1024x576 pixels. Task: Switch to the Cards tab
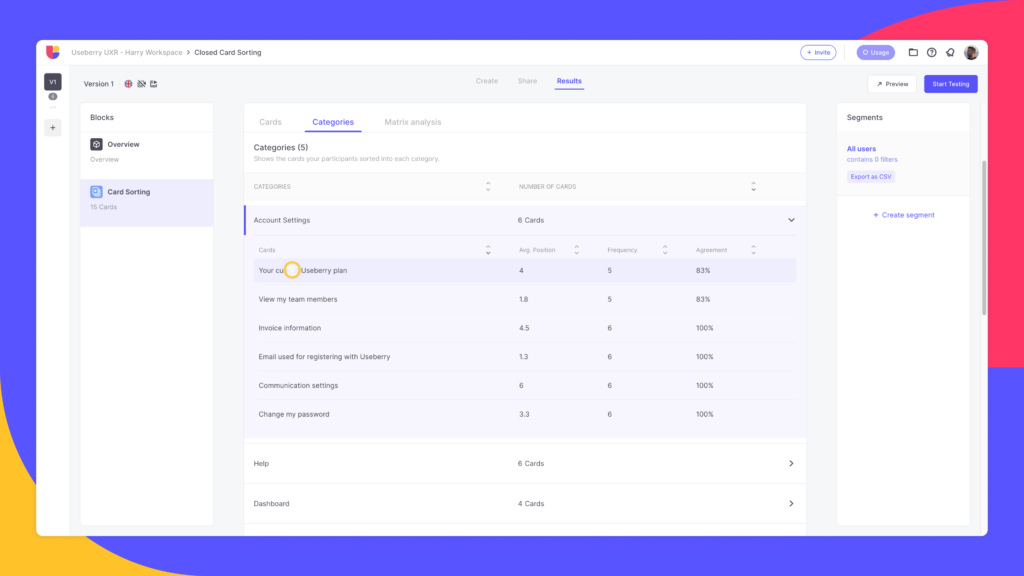click(270, 120)
